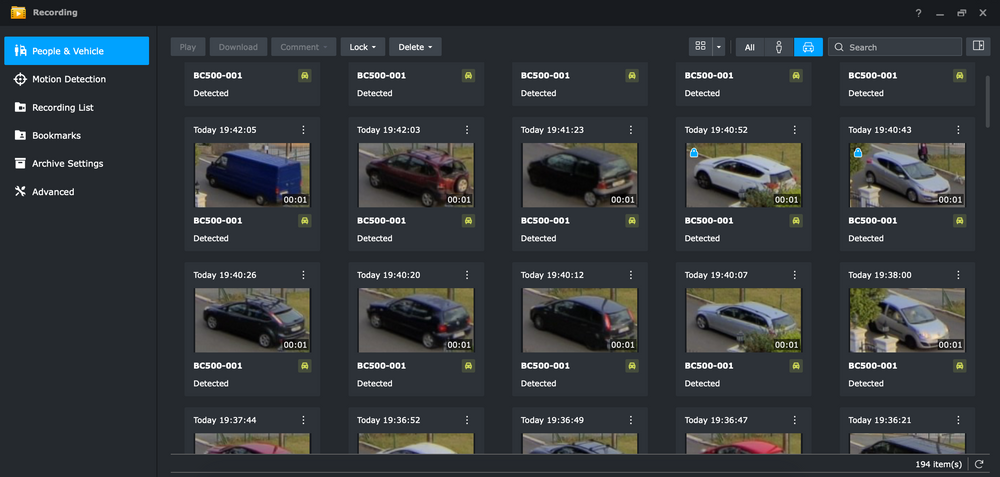Select black hatchback thumbnail at 19:41:23

click(580, 175)
